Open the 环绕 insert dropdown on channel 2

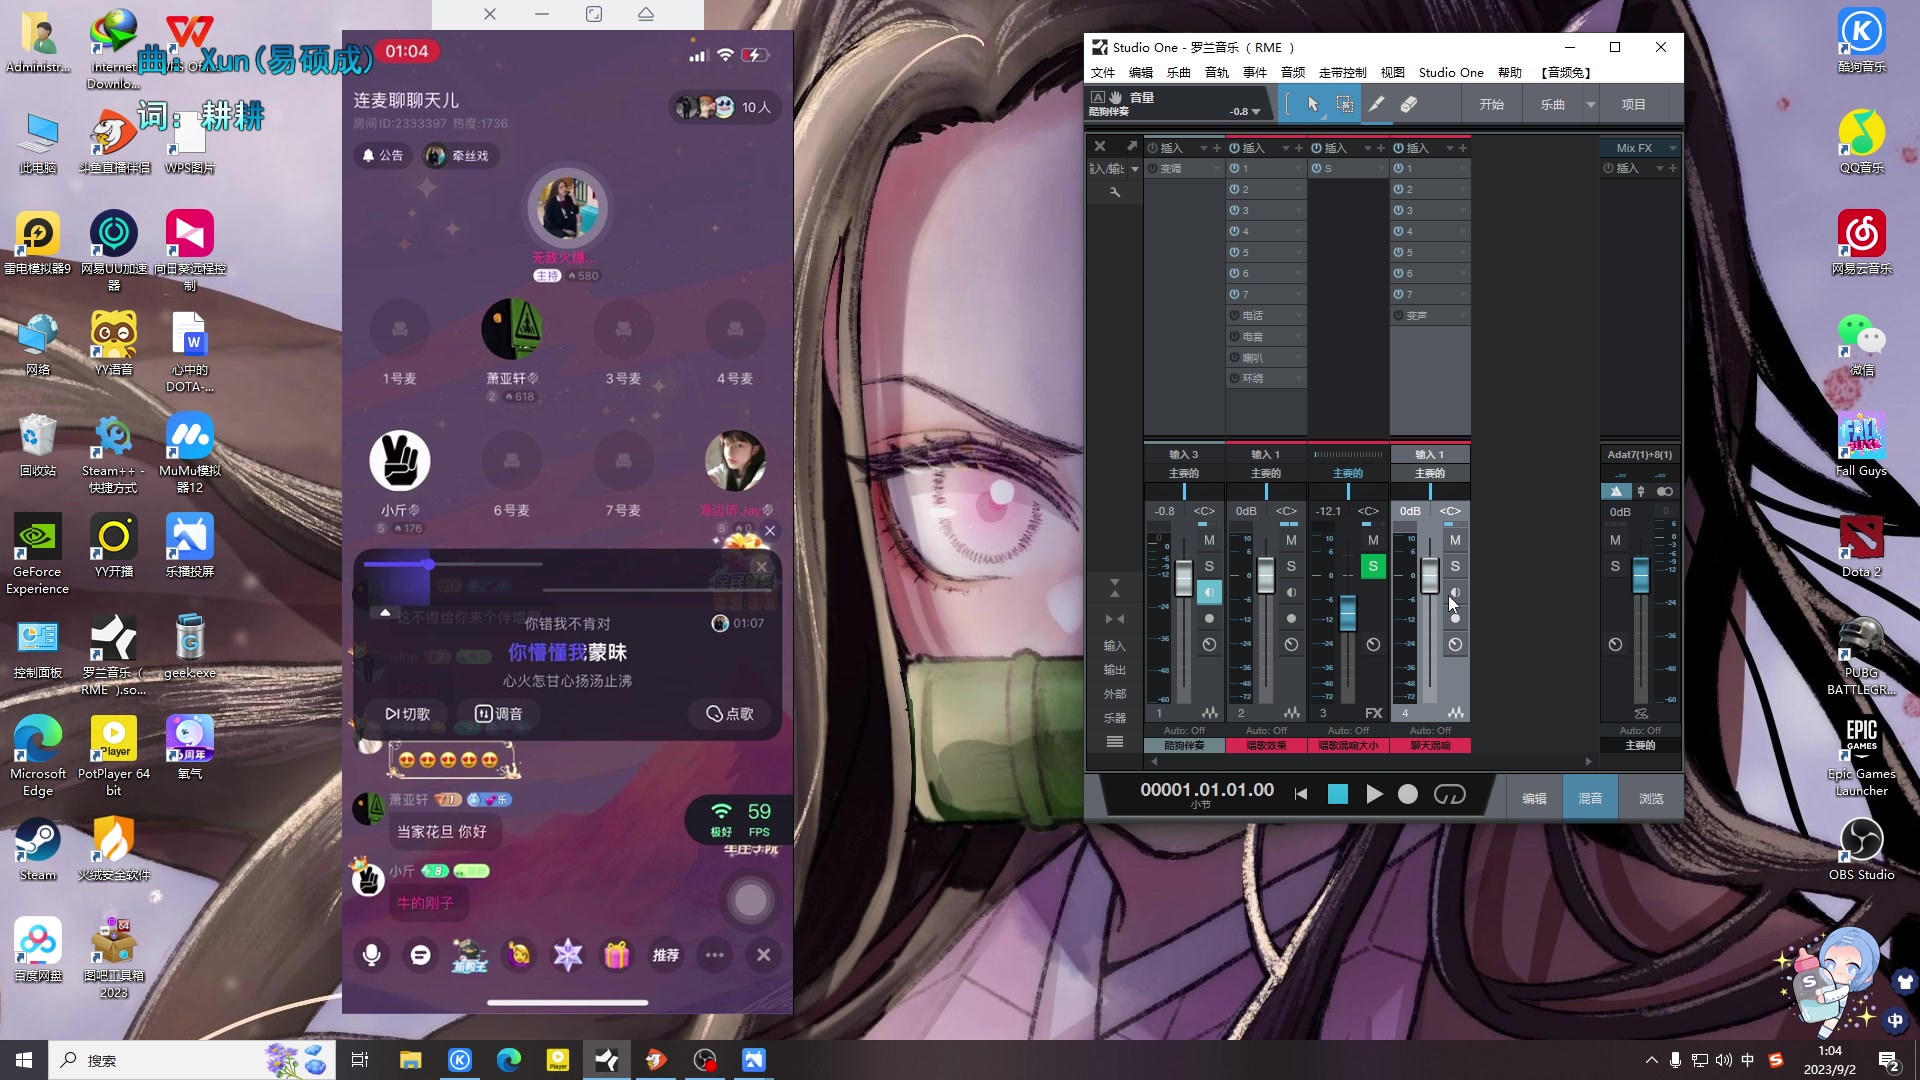(x=1299, y=378)
